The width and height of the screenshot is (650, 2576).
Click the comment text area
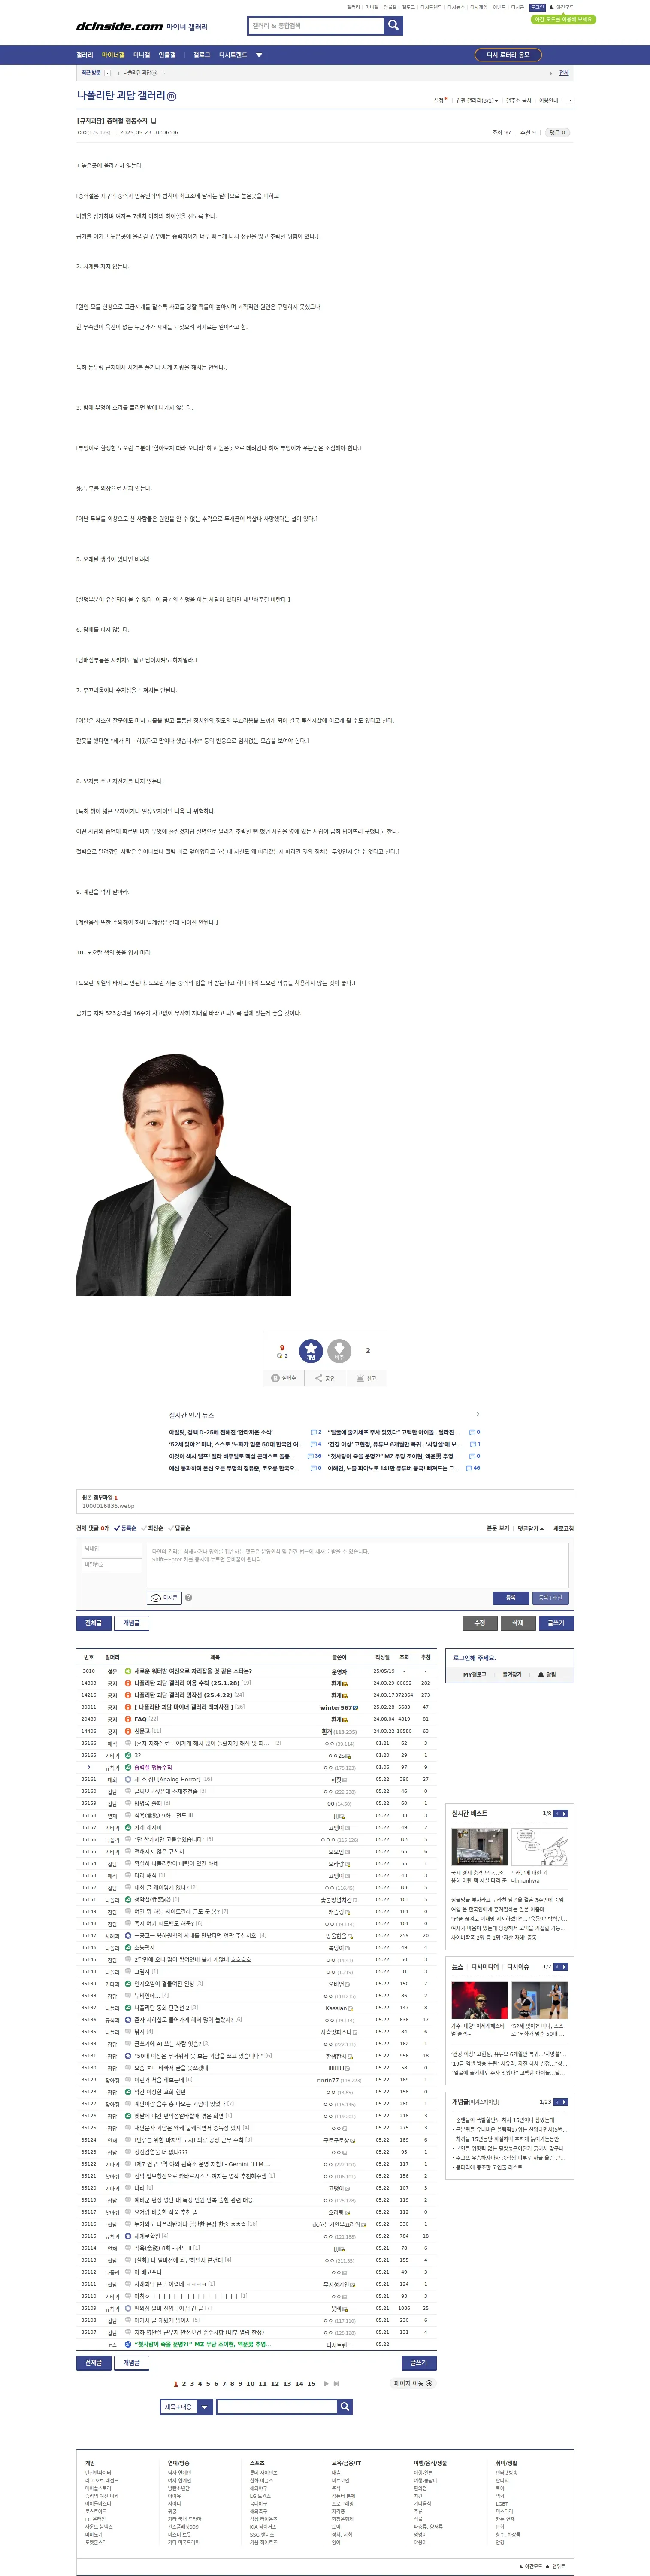358,1565
